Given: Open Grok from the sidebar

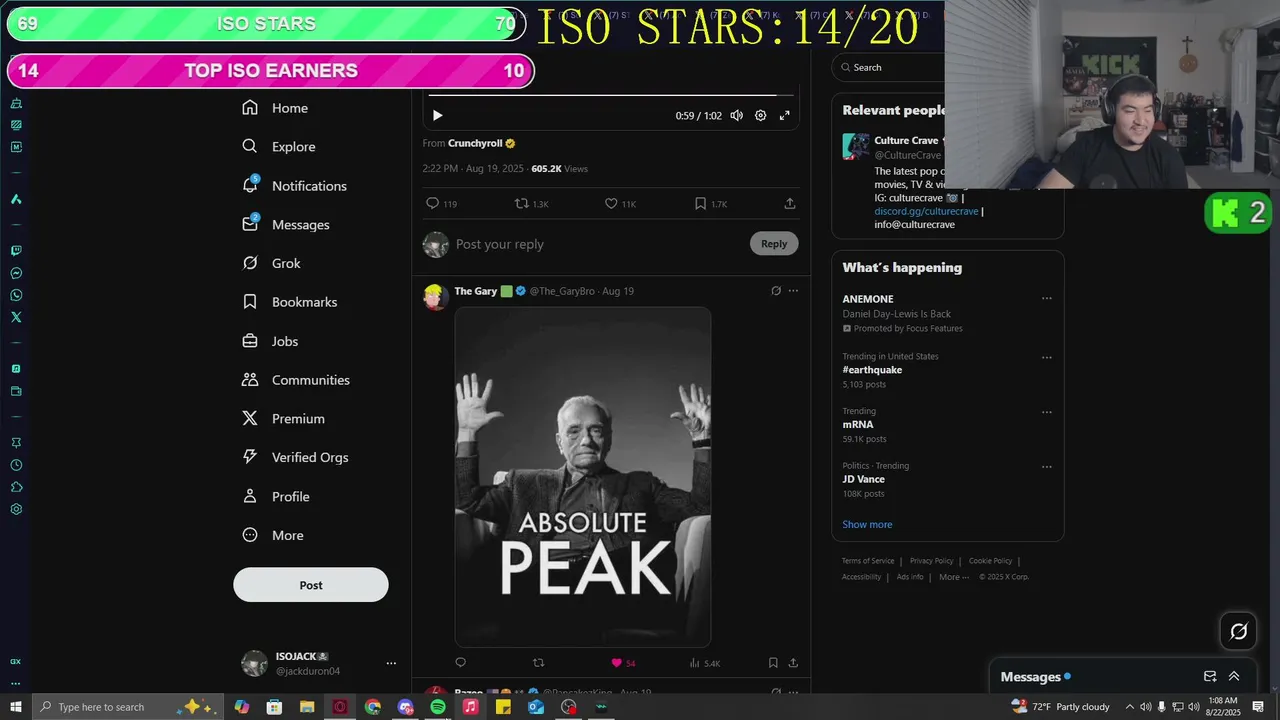Looking at the screenshot, I should coord(272,263).
